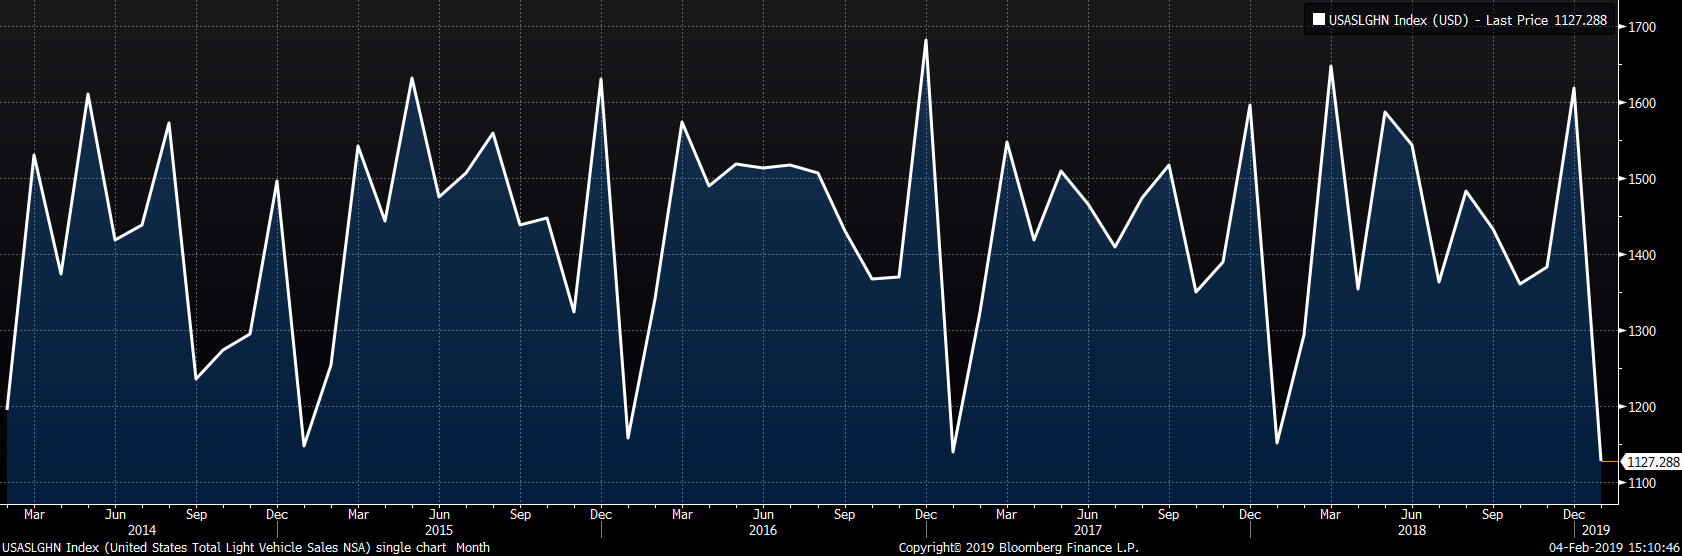Click the 2016 year label on time axis
This screenshot has height=556, width=1682.
coord(763,530)
